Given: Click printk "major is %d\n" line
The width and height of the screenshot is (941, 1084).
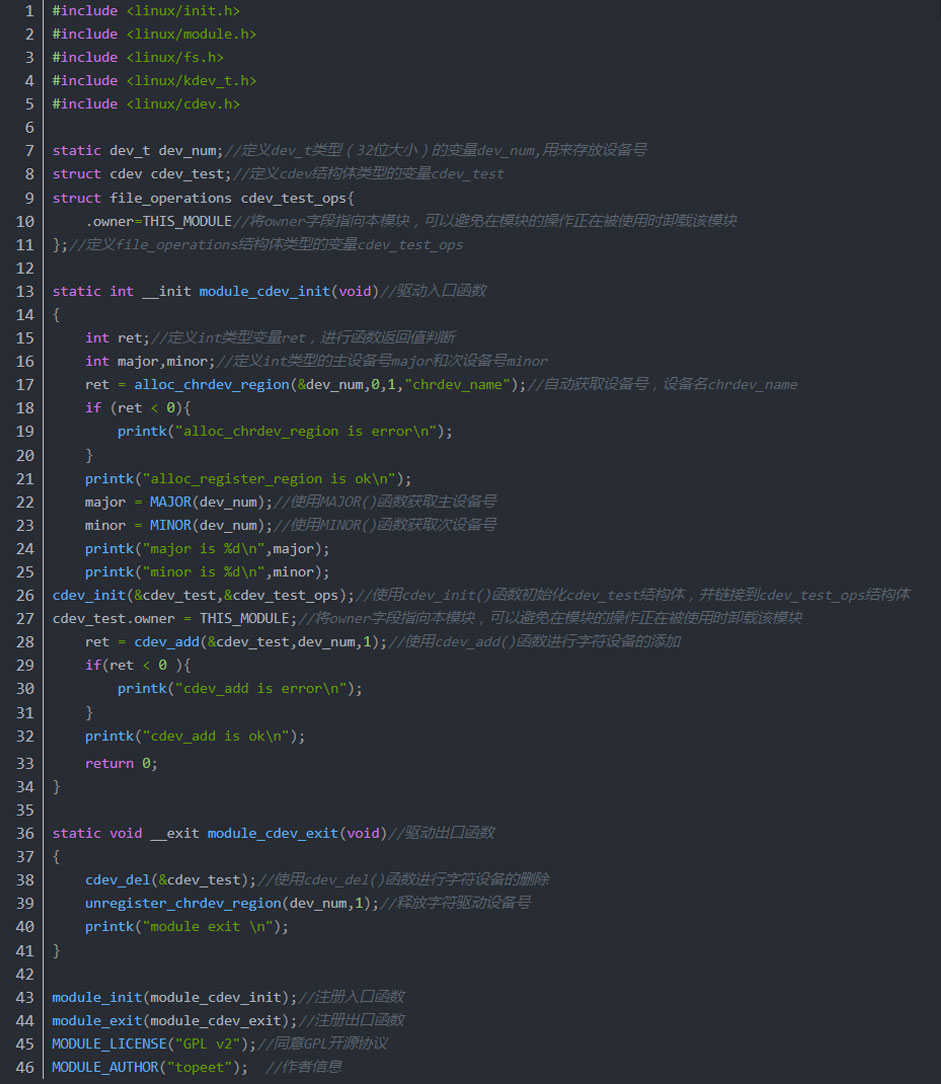Looking at the screenshot, I should (207, 549).
